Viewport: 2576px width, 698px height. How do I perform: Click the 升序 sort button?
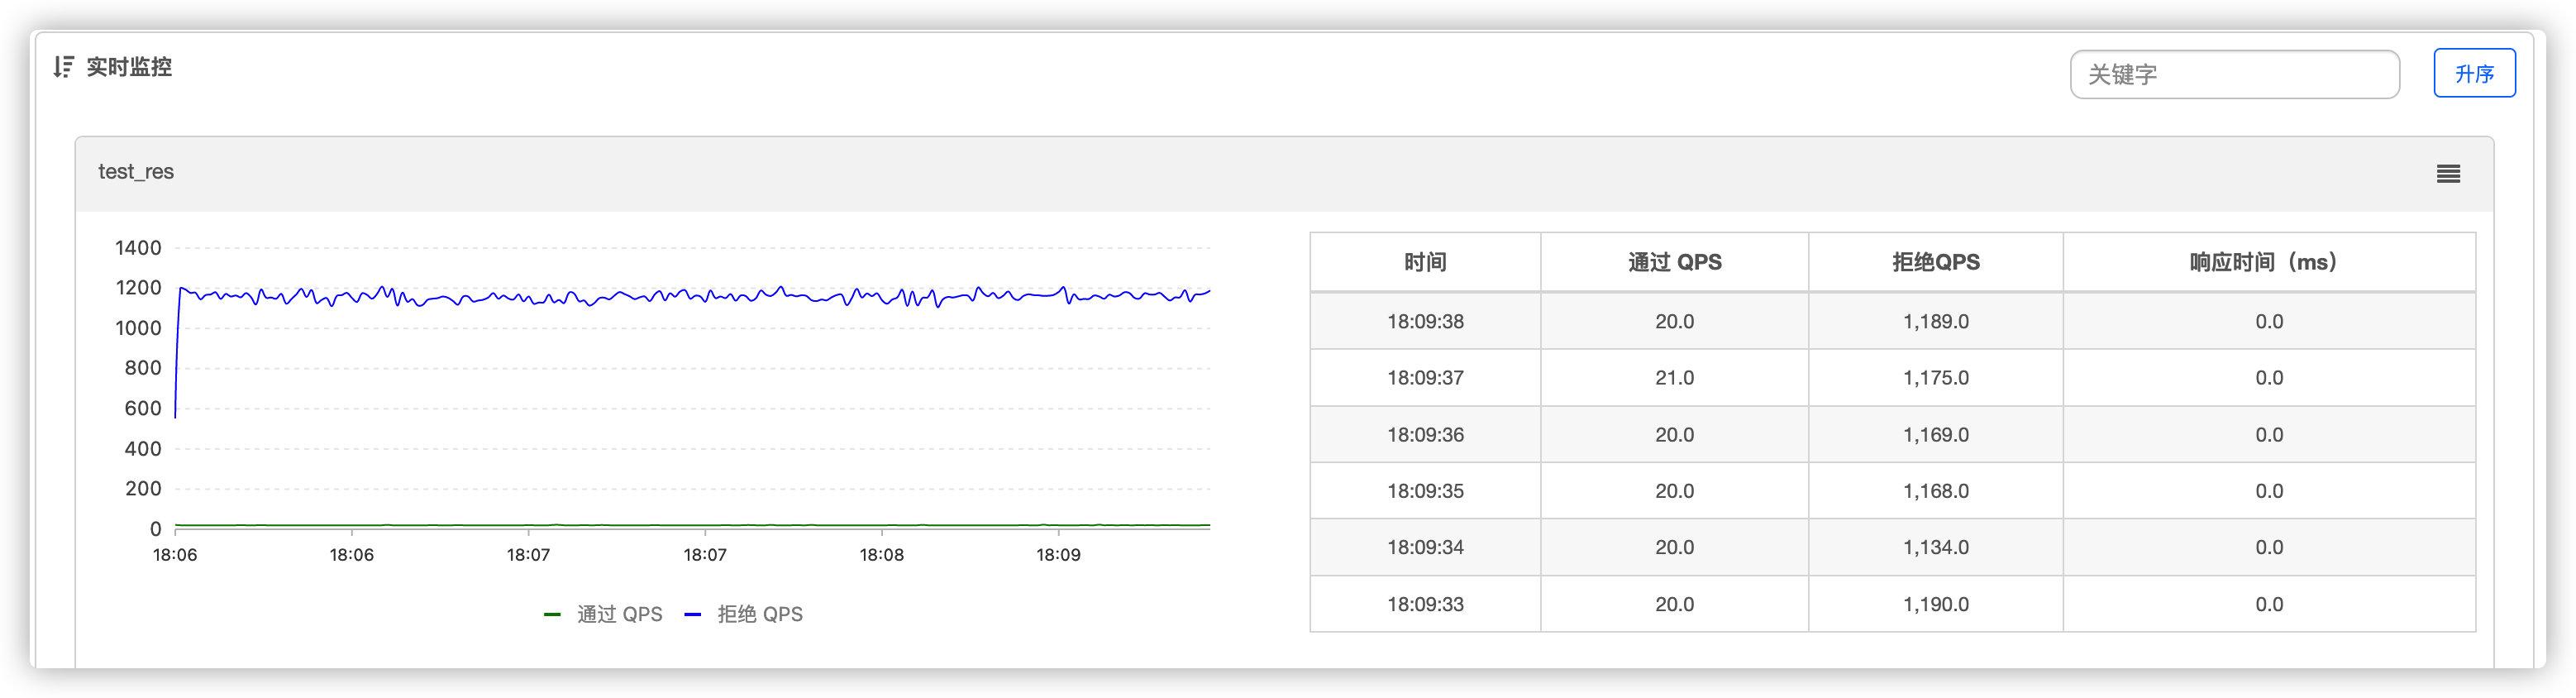[2474, 73]
